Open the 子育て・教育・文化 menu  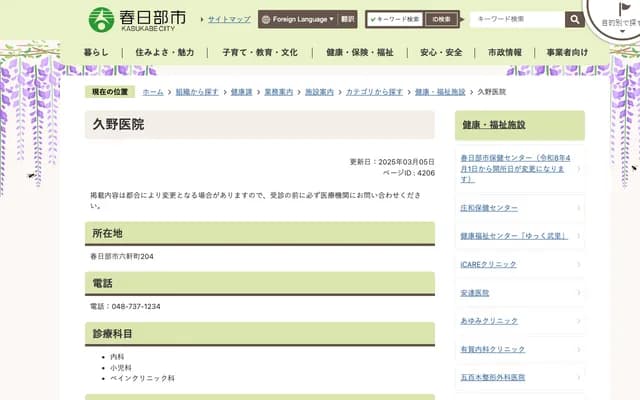(x=259, y=52)
